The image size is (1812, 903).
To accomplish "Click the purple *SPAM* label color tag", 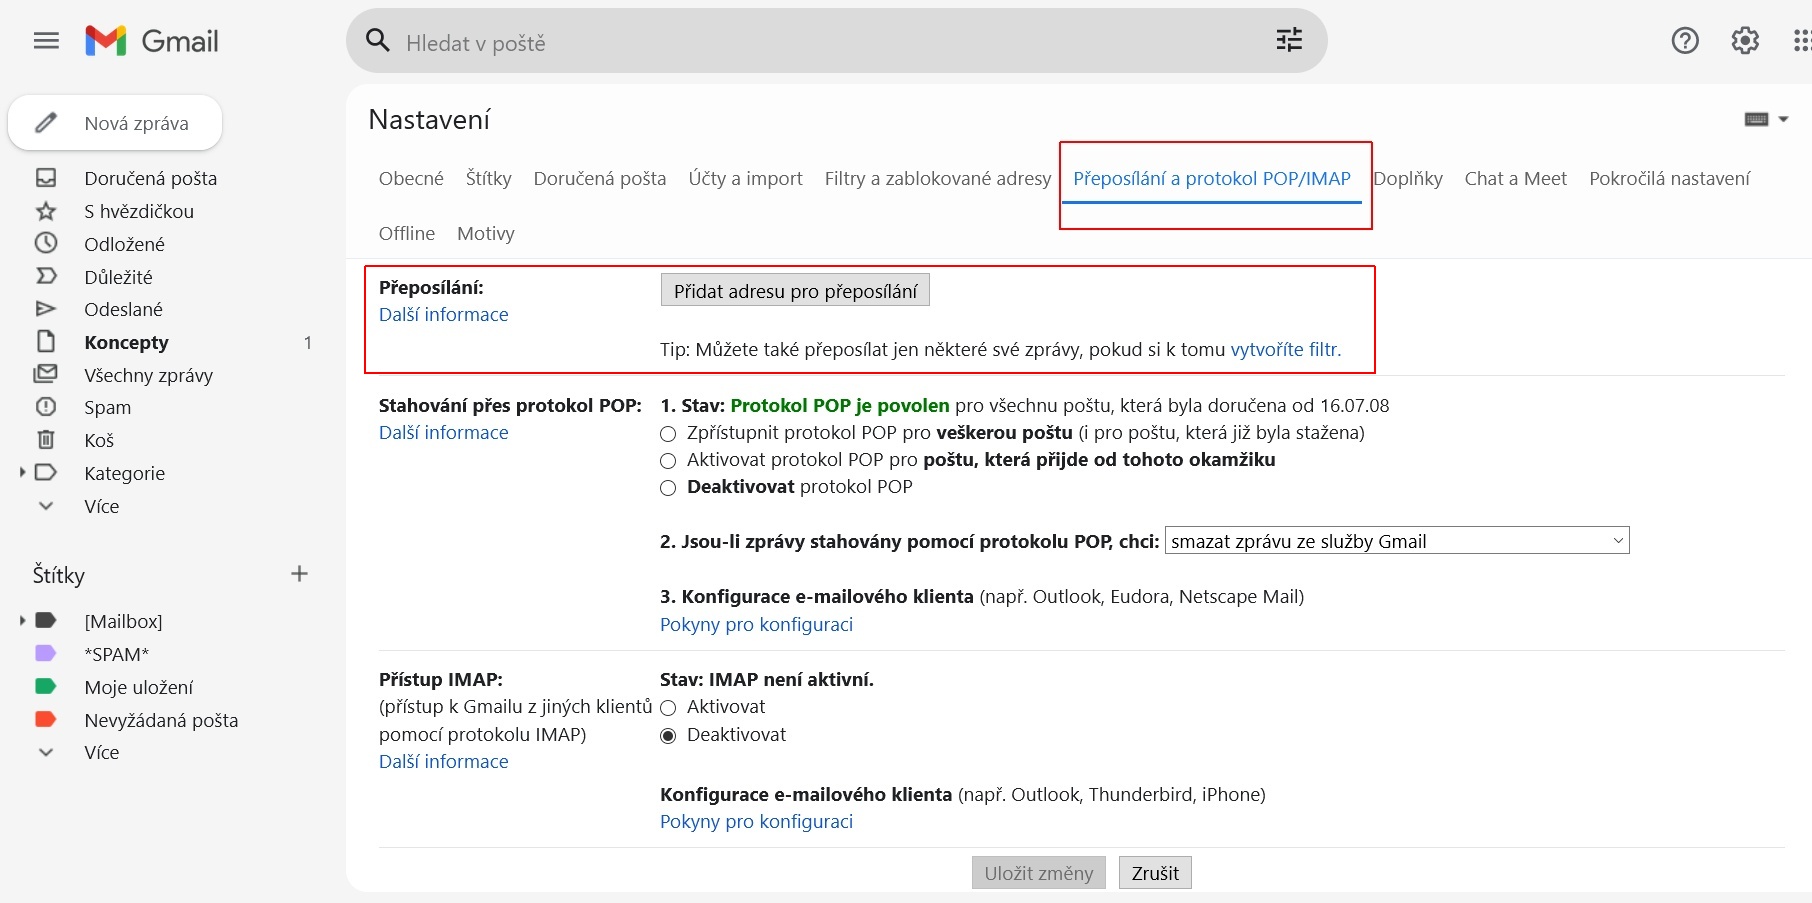I will point(46,654).
